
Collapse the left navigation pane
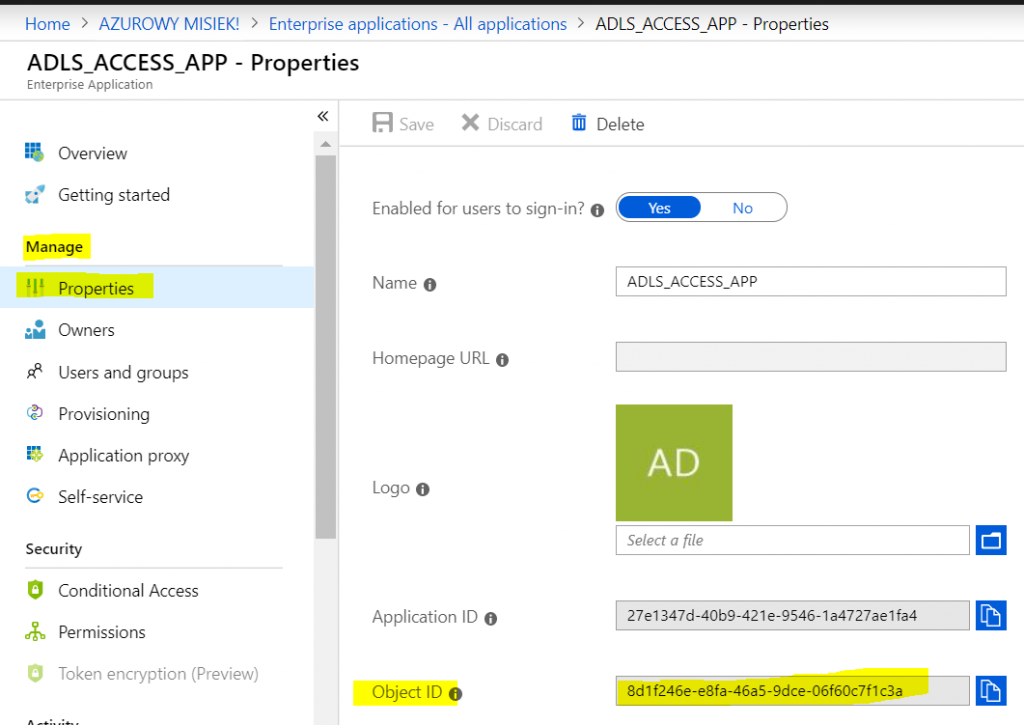[x=322, y=116]
